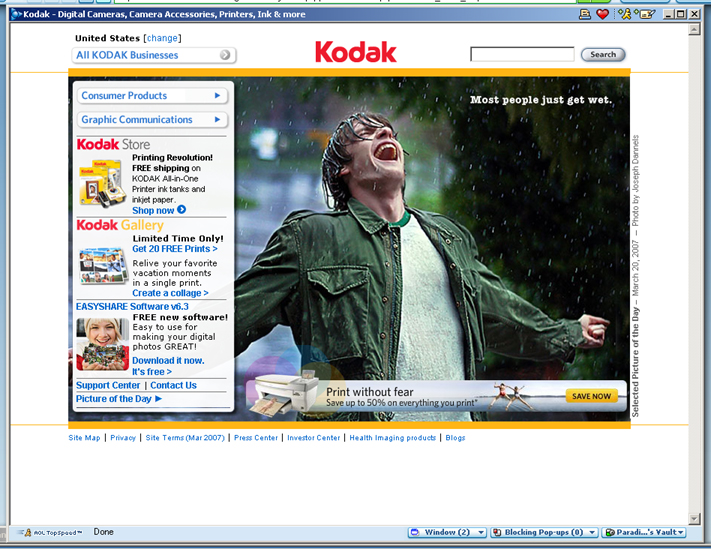
Task: Click the Site Map footer link
Action: (84, 438)
